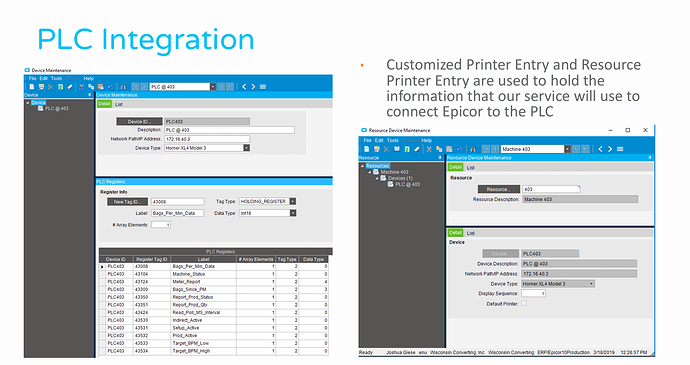Click Delete X in Resource Device Maintenance toolbar
The width and height of the screenshot is (690, 365).
click(386, 149)
